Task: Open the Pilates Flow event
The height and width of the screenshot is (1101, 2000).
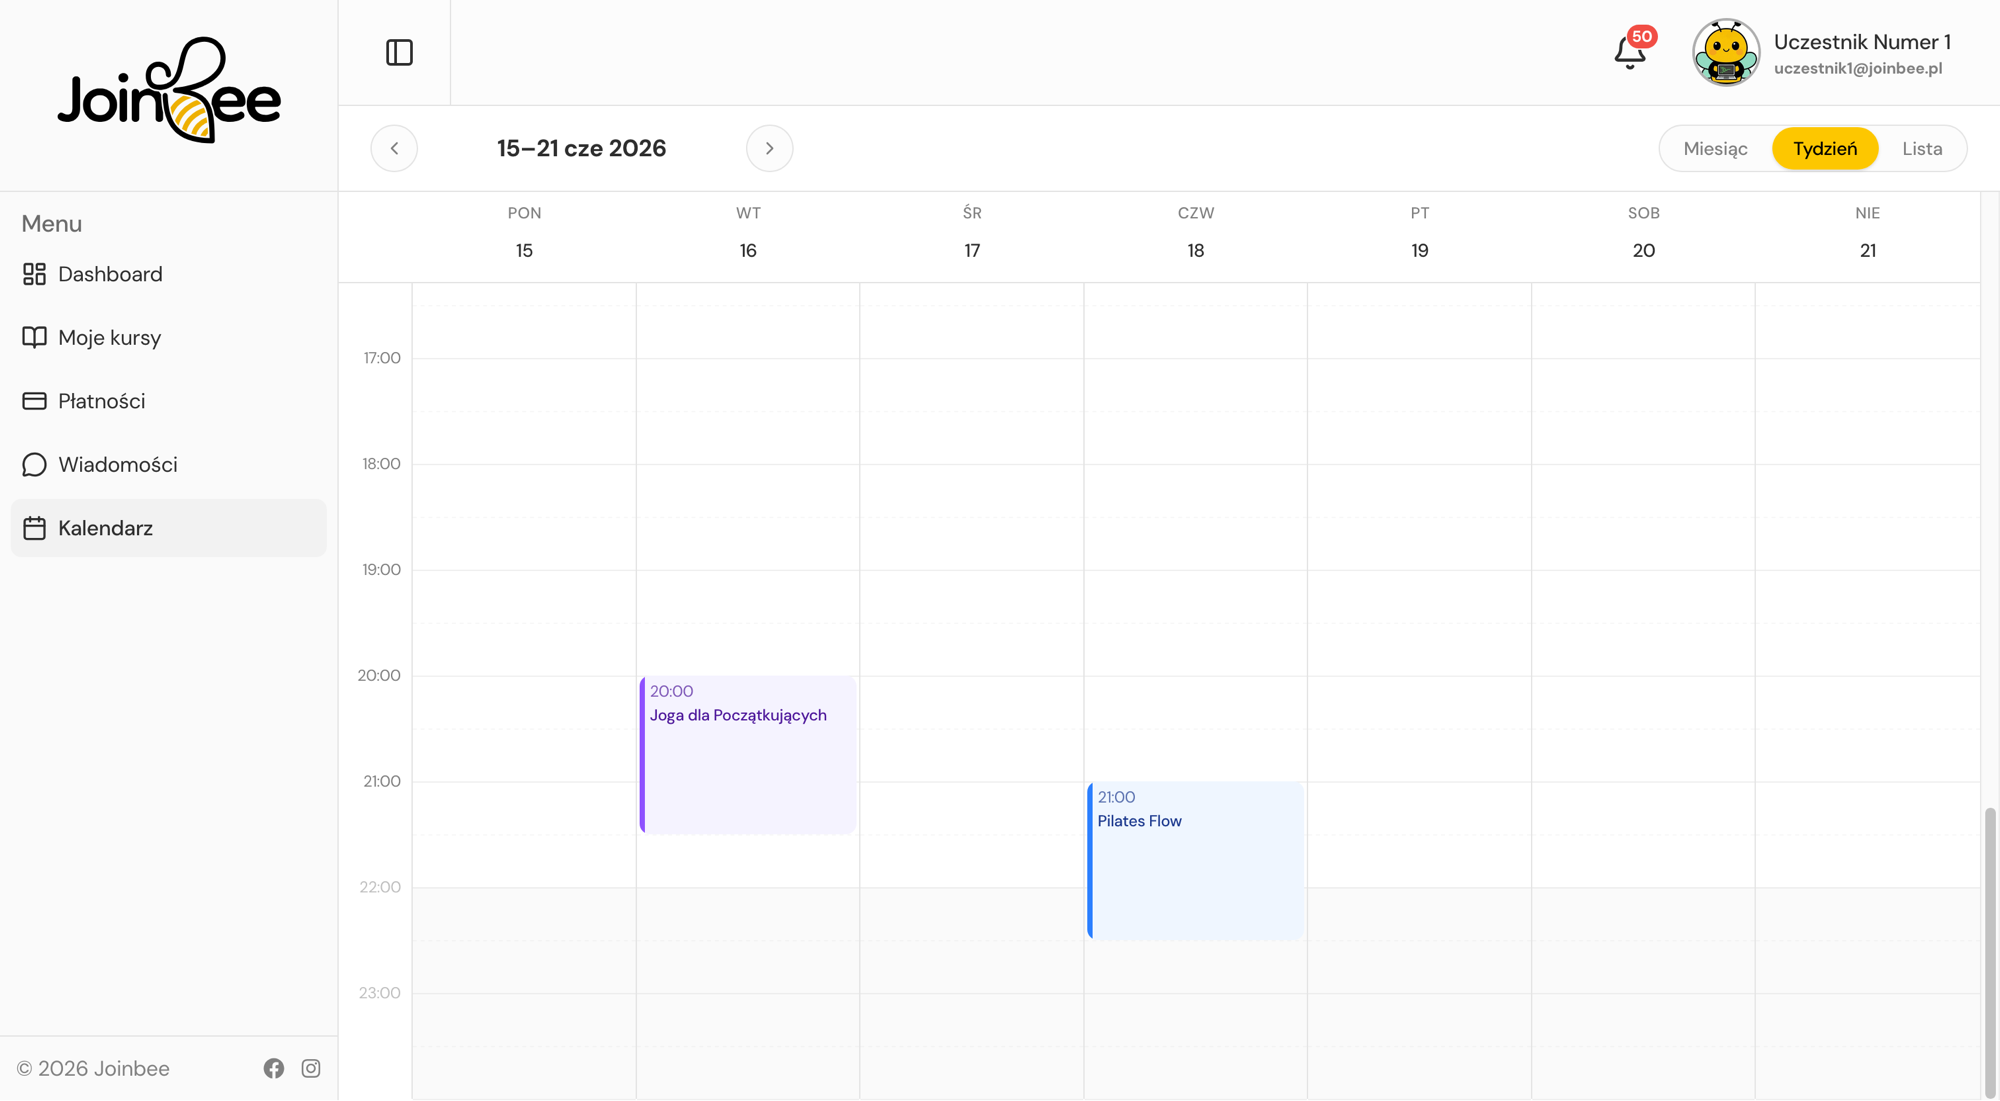Action: 1195,861
